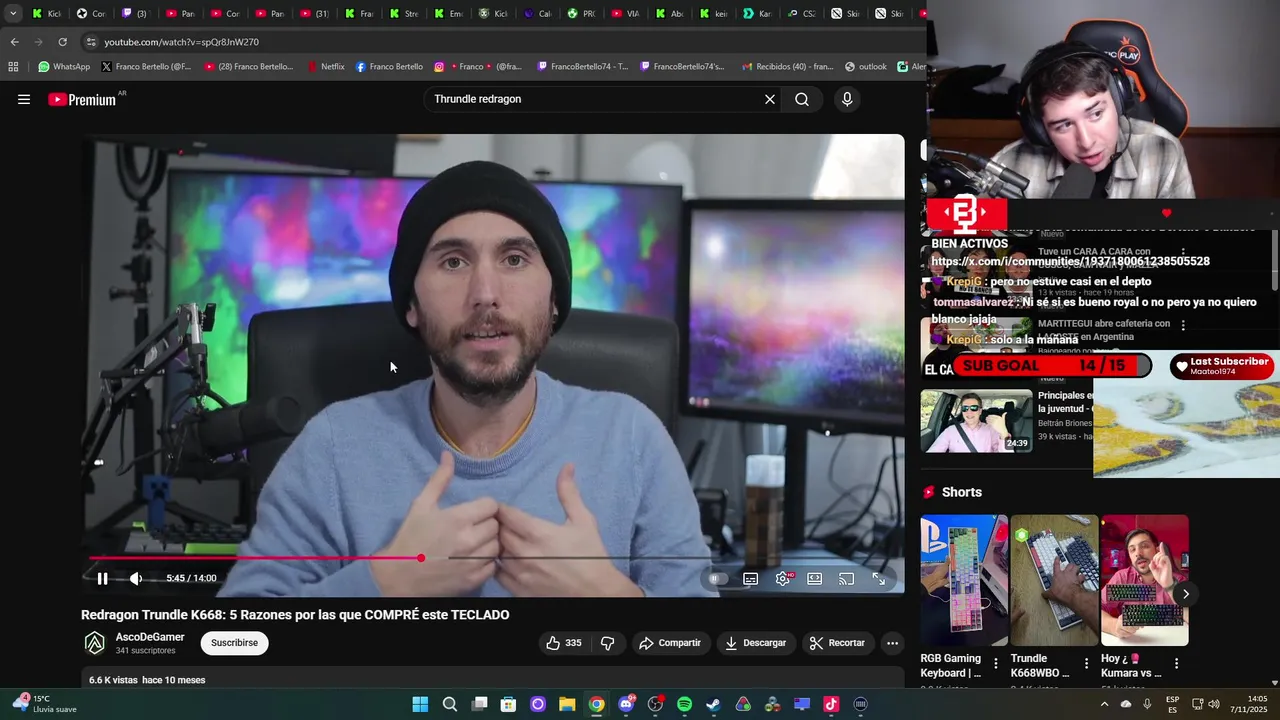1280x720 pixels.
Task: Open Windows taskbar search
Action: click(x=450, y=704)
